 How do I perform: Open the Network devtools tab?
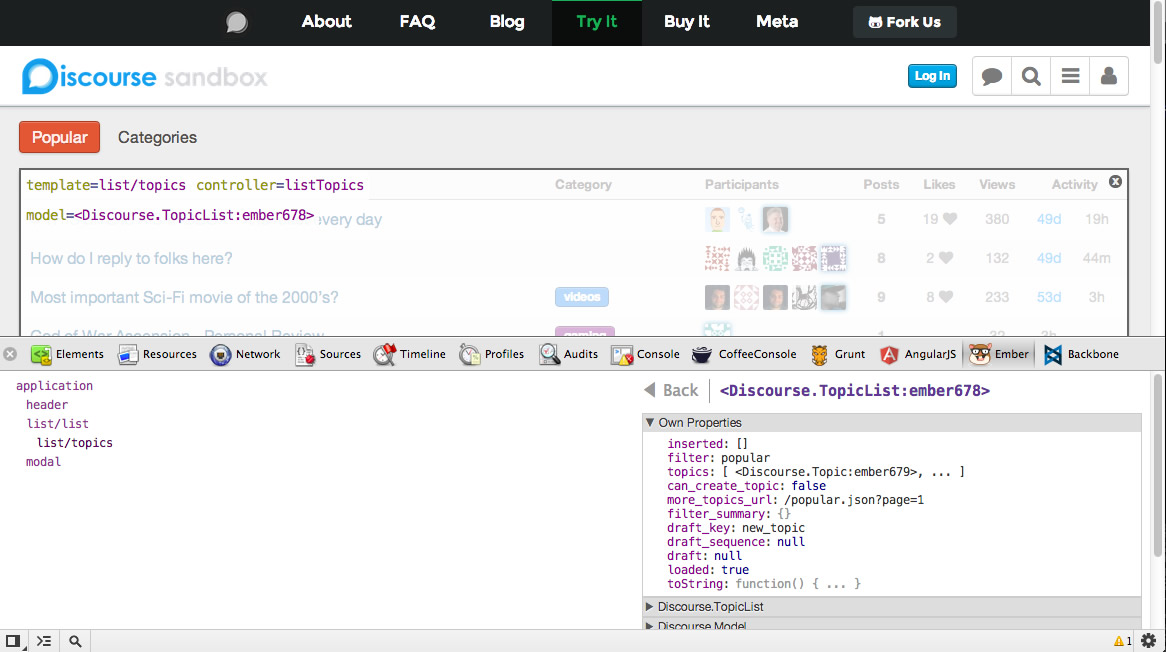point(246,354)
